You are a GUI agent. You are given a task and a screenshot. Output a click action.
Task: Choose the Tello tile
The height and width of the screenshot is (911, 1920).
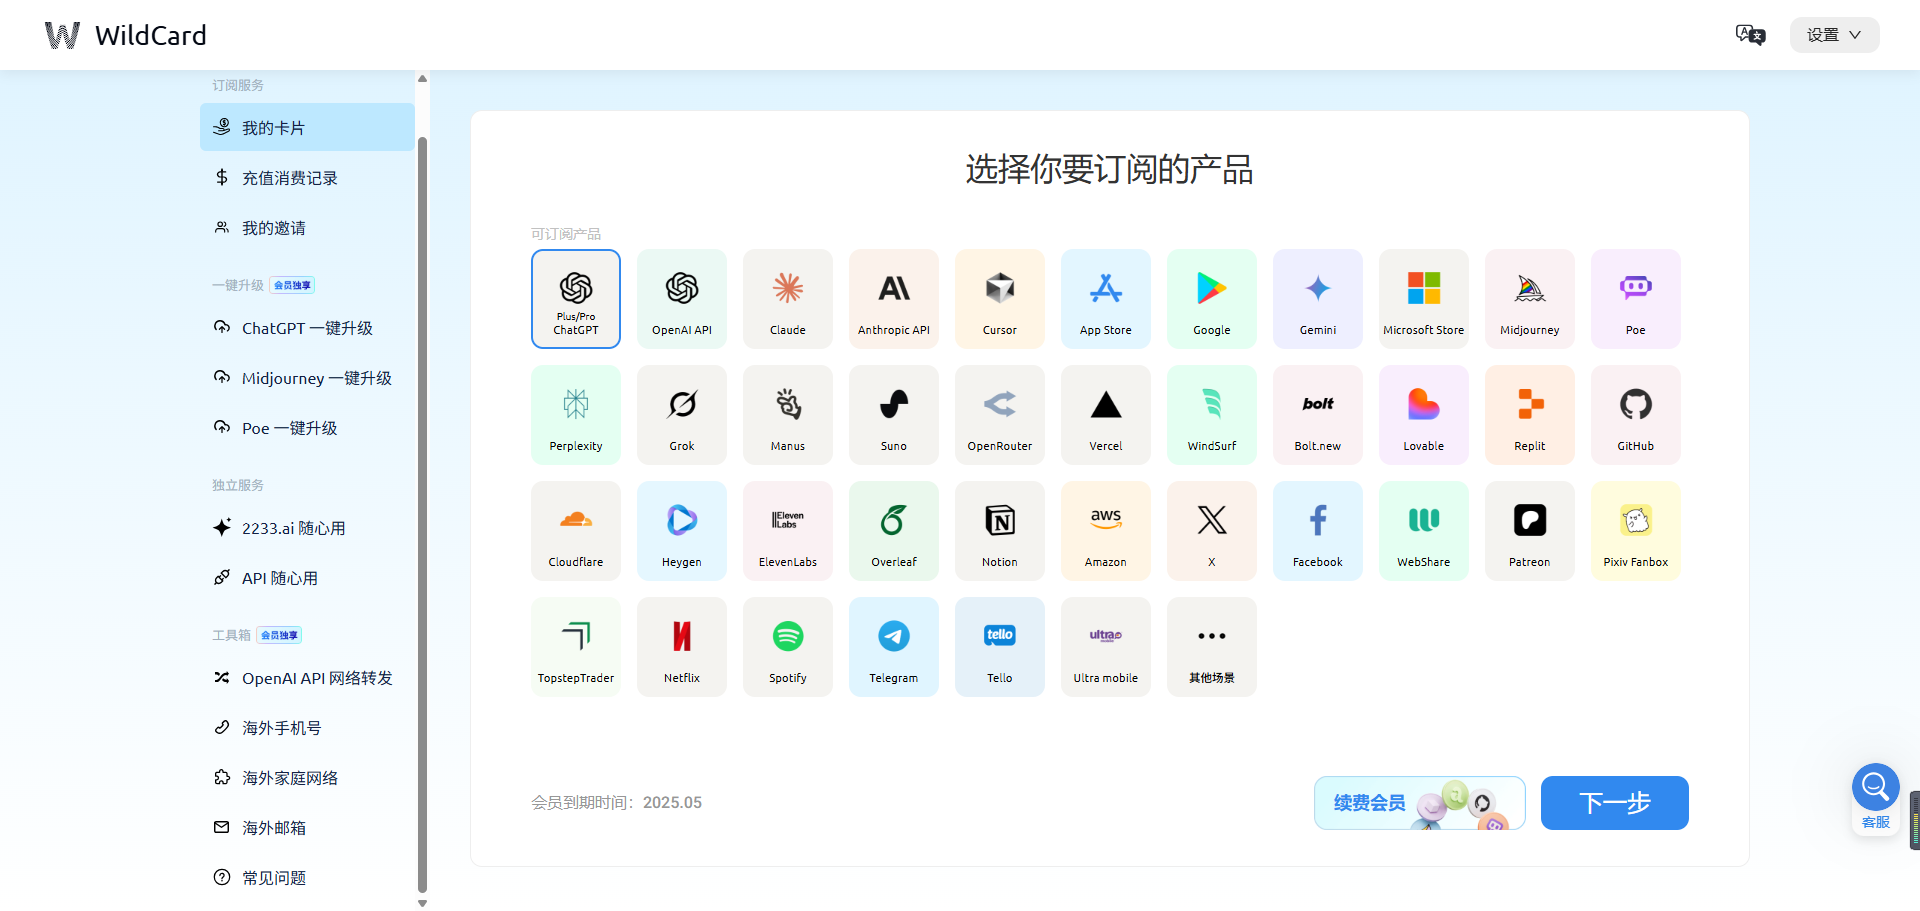[x=1000, y=647]
